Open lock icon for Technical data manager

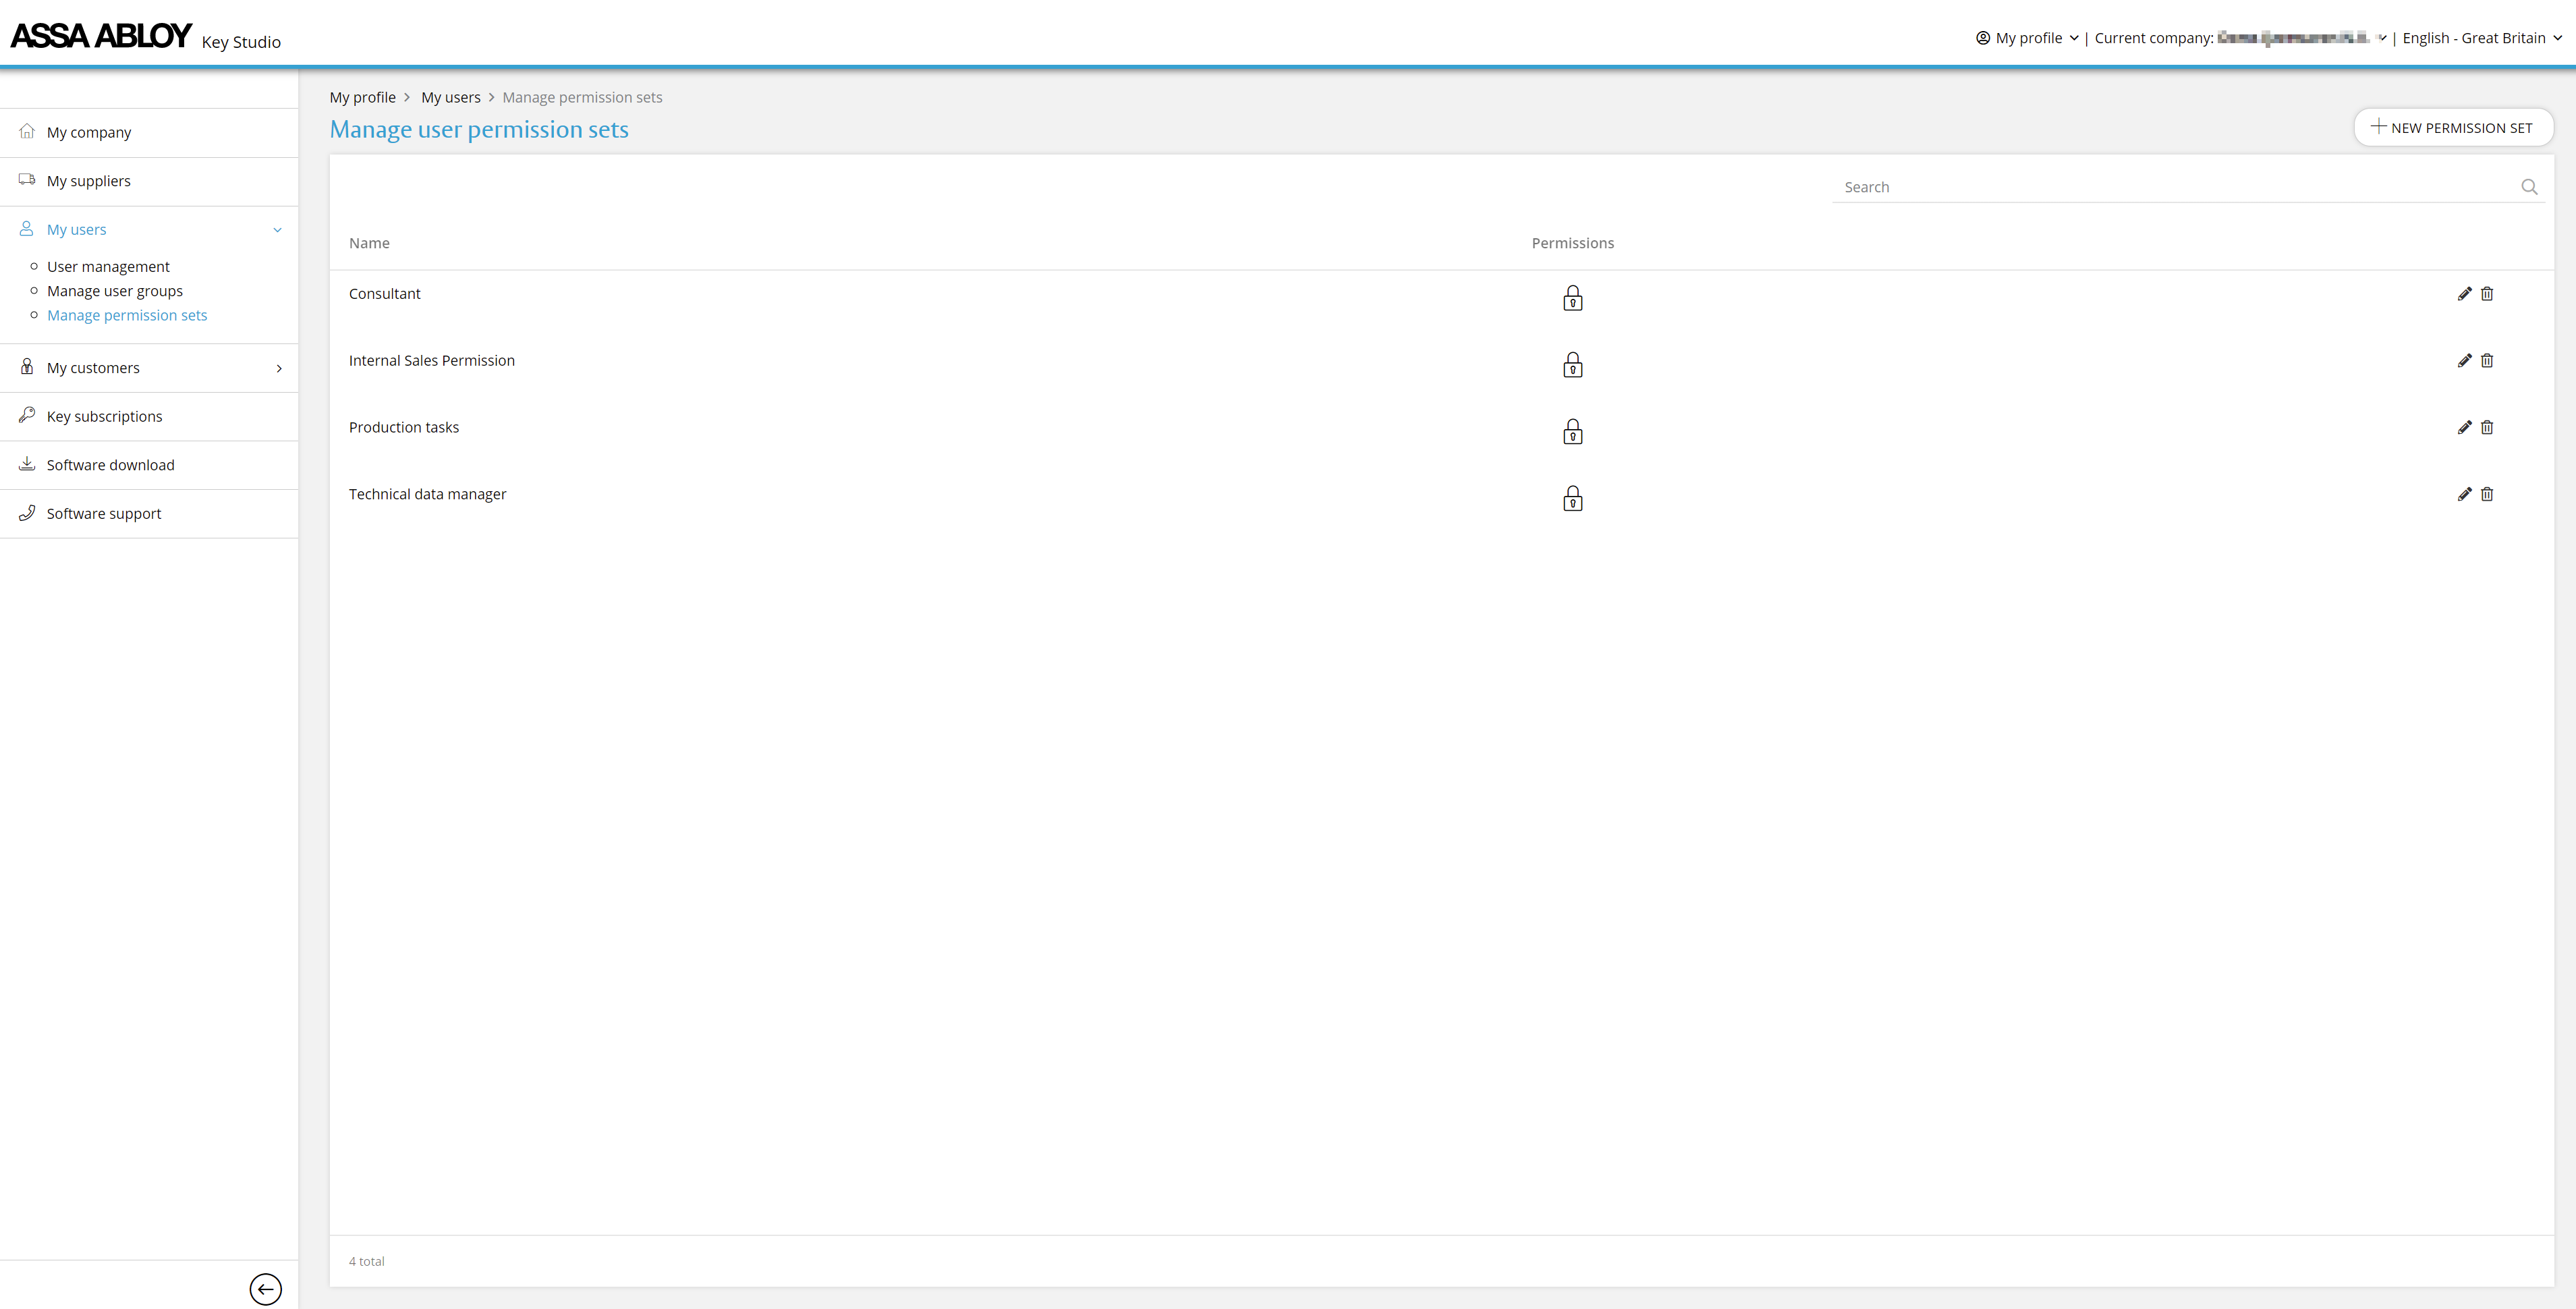click(1572, 499)
